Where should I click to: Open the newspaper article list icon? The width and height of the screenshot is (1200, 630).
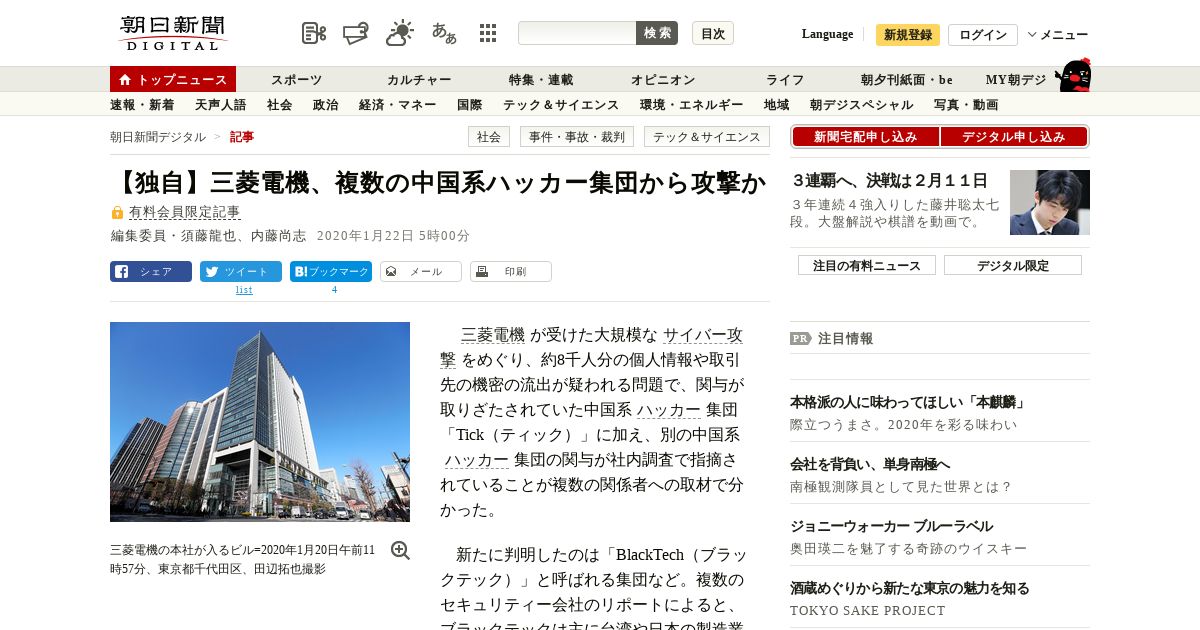pos(314,33)
